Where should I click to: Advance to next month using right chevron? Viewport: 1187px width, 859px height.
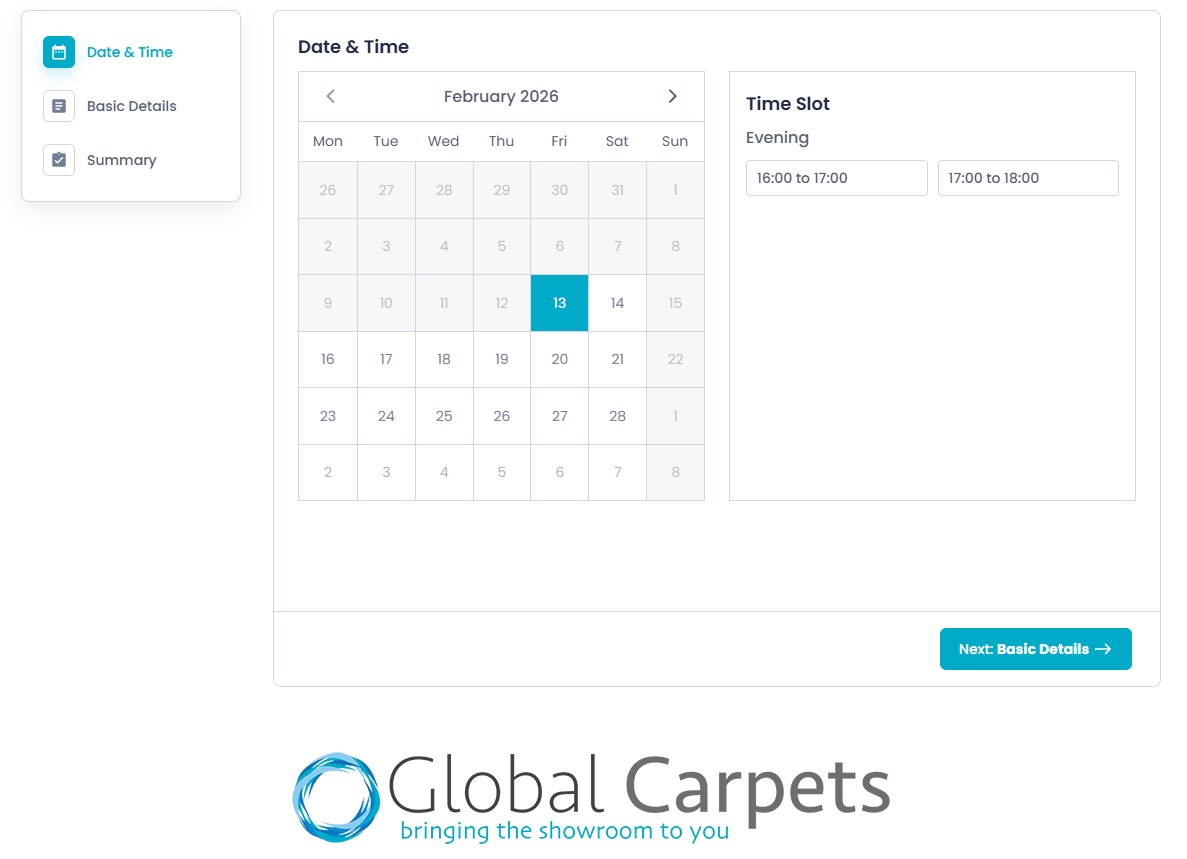tap(672, 96)
